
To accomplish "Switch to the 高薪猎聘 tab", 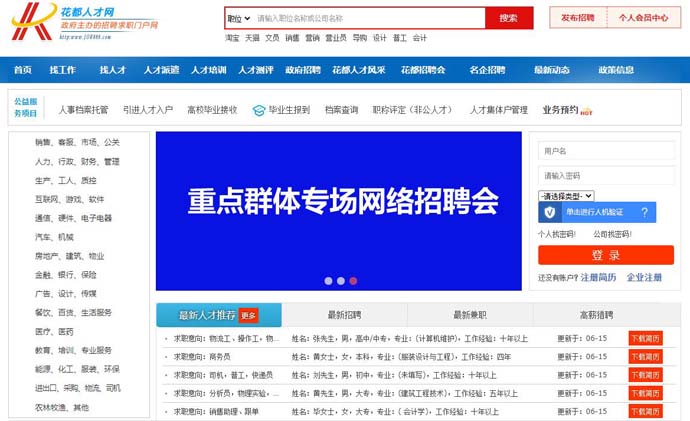I will pos(596,315).
